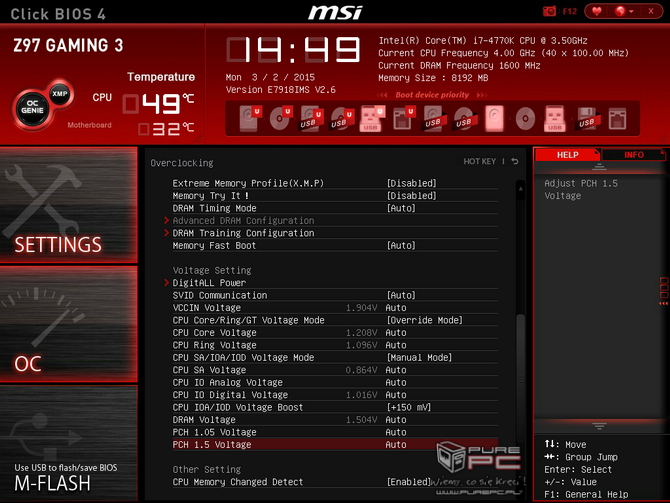The width and height of the screenshot is (670, 503).
Task: Open CPU Core/Ring/GT Voltage Mode dropdown
Action: pyautogui.click(x=424, y=320)
